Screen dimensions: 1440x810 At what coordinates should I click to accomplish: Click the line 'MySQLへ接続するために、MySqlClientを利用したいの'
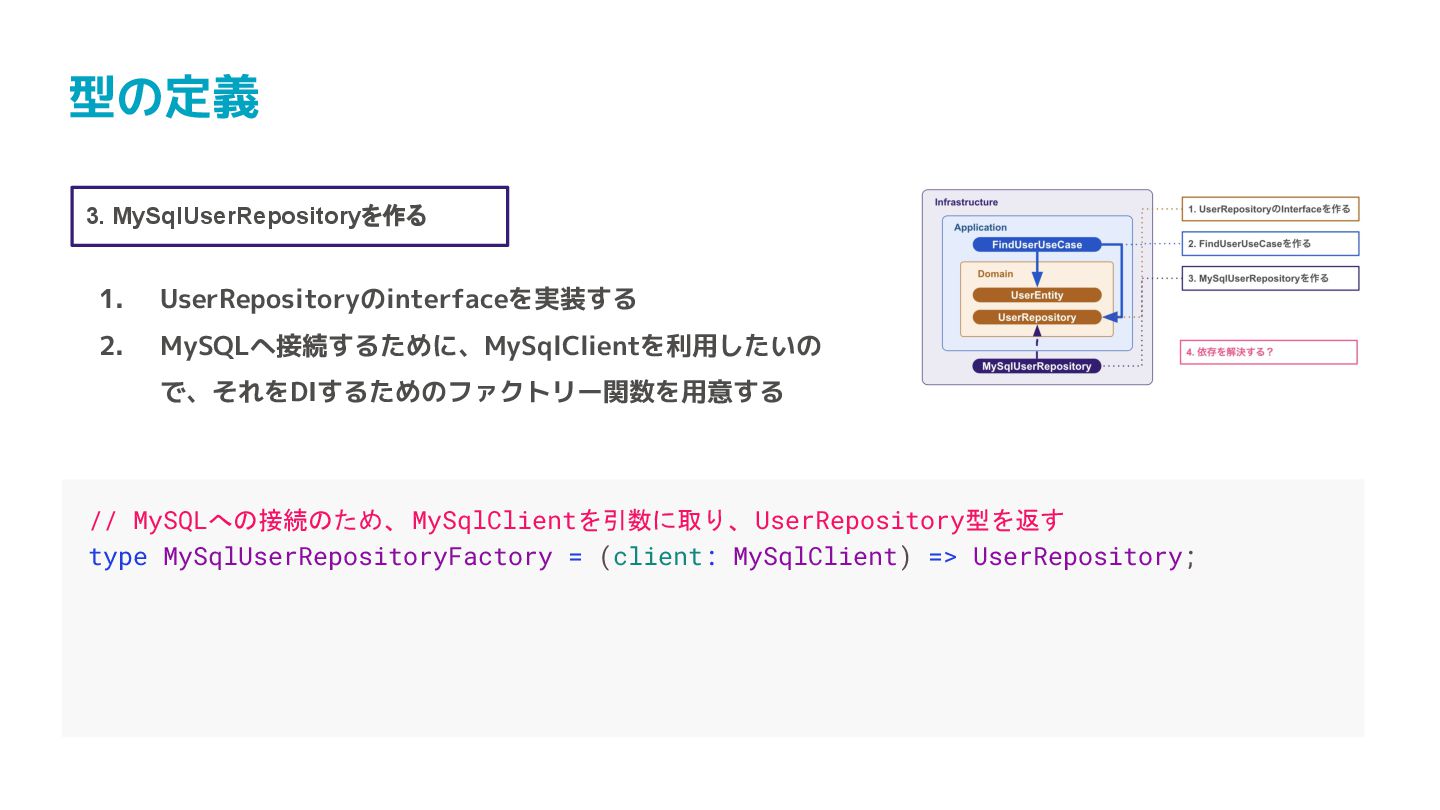coord(491,347)
